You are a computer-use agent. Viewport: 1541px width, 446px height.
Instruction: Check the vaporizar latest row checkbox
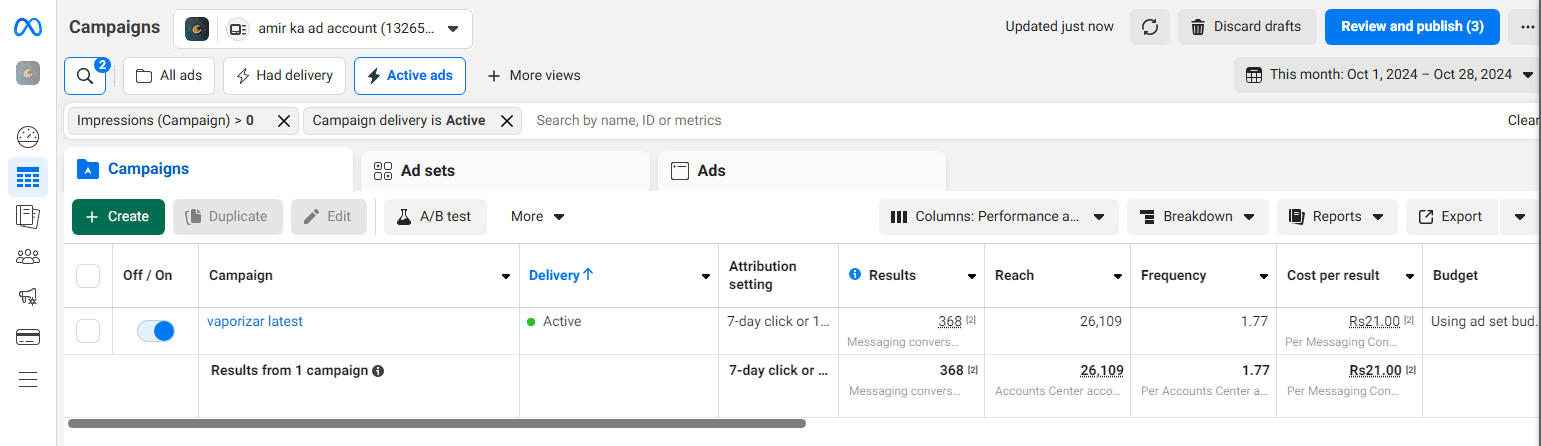click(x=88, y=331)
